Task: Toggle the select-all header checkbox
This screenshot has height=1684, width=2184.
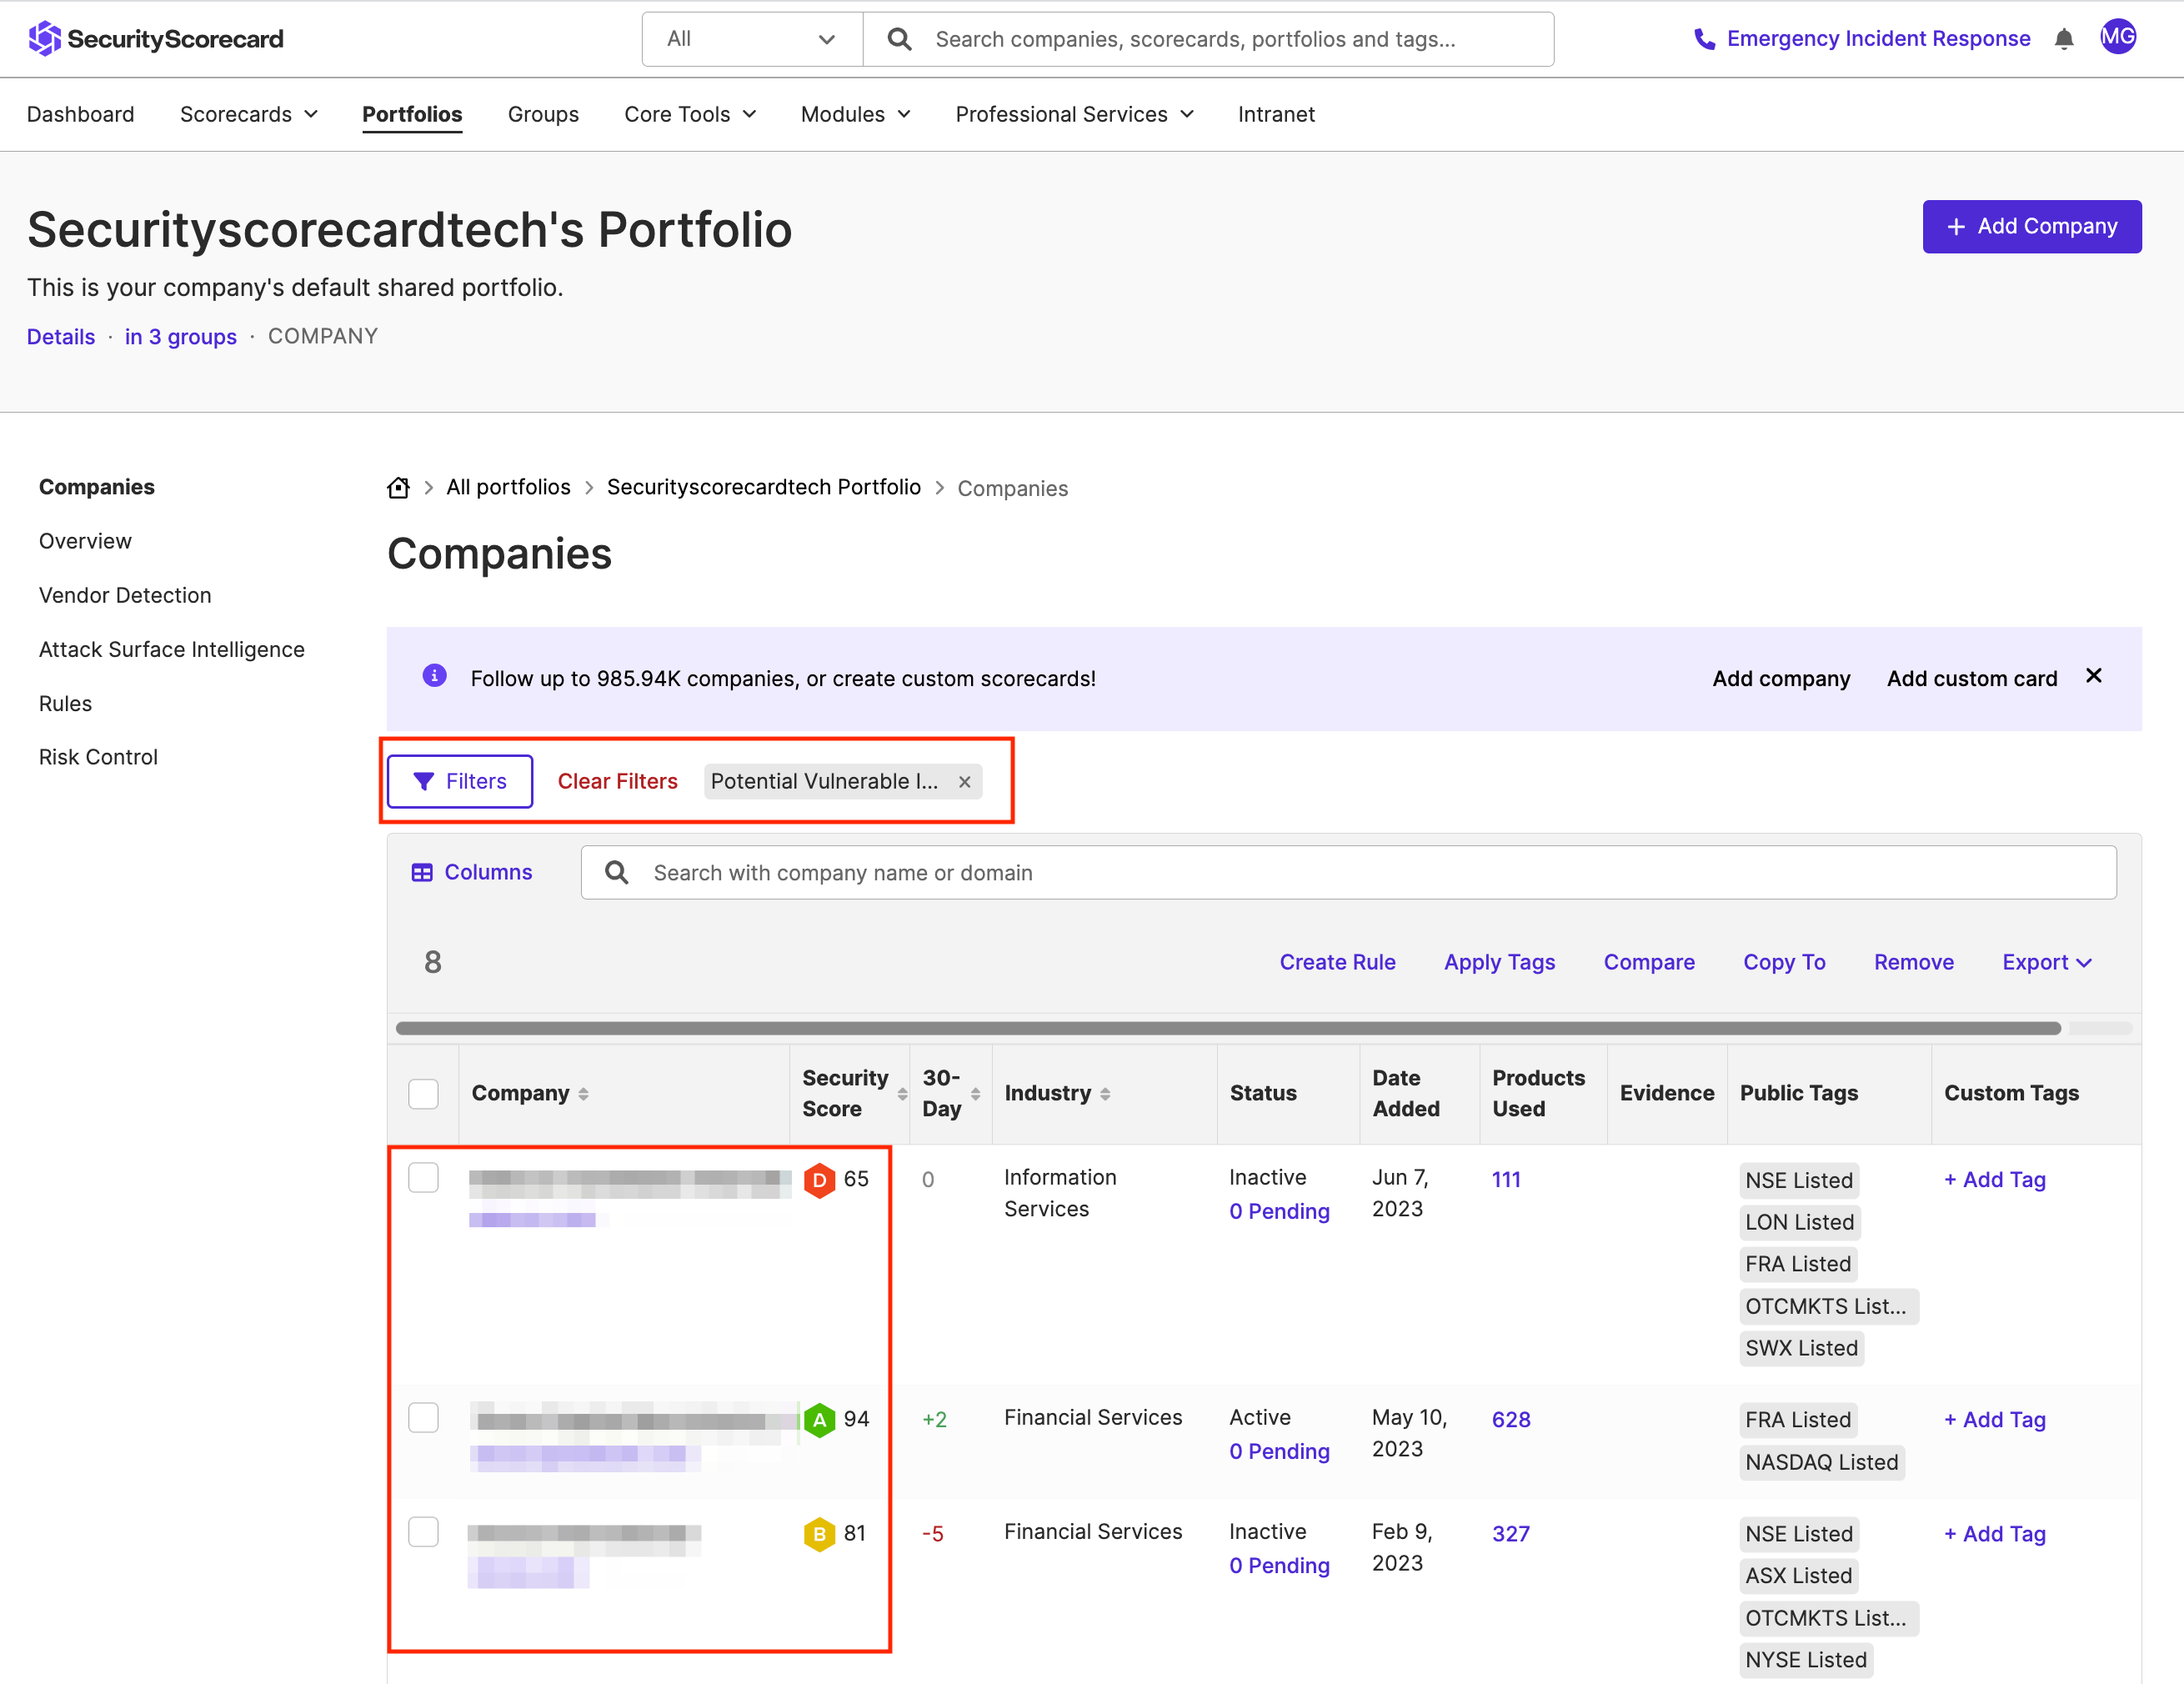Action: click(x=423, y=1094)
